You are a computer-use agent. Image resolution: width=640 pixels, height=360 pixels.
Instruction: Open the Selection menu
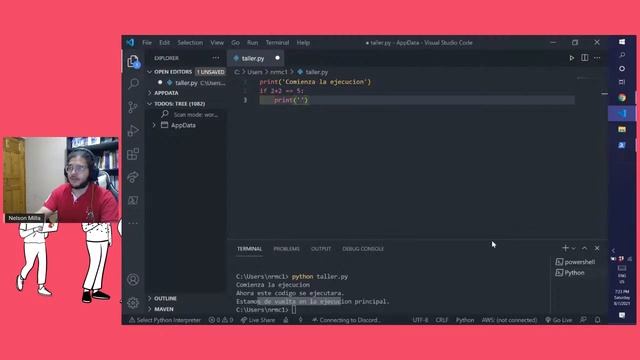[190, 42]
